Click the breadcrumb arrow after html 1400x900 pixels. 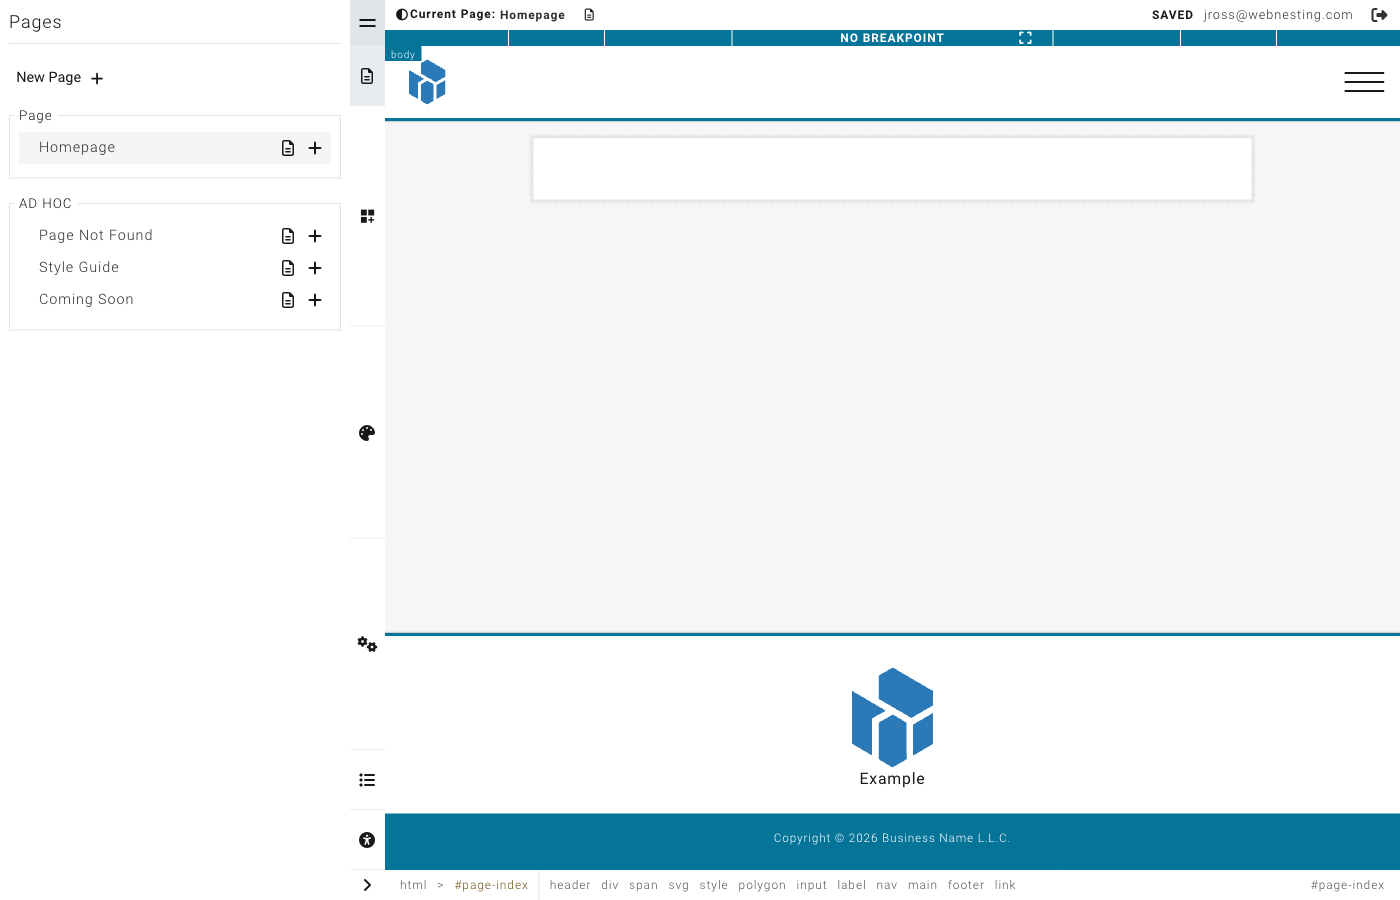click(x=439, y=885)
